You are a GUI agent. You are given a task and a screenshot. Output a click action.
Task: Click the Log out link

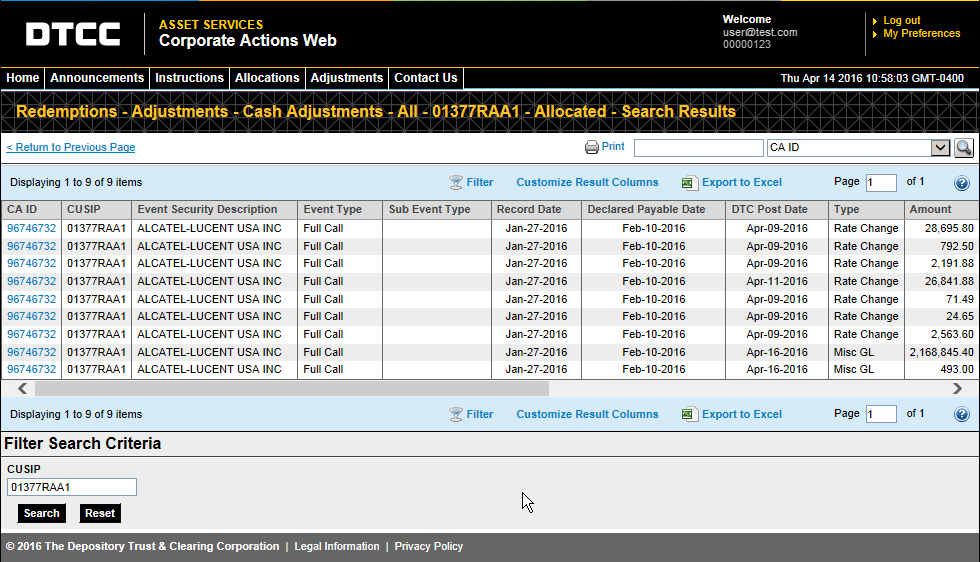pos(902,21)
